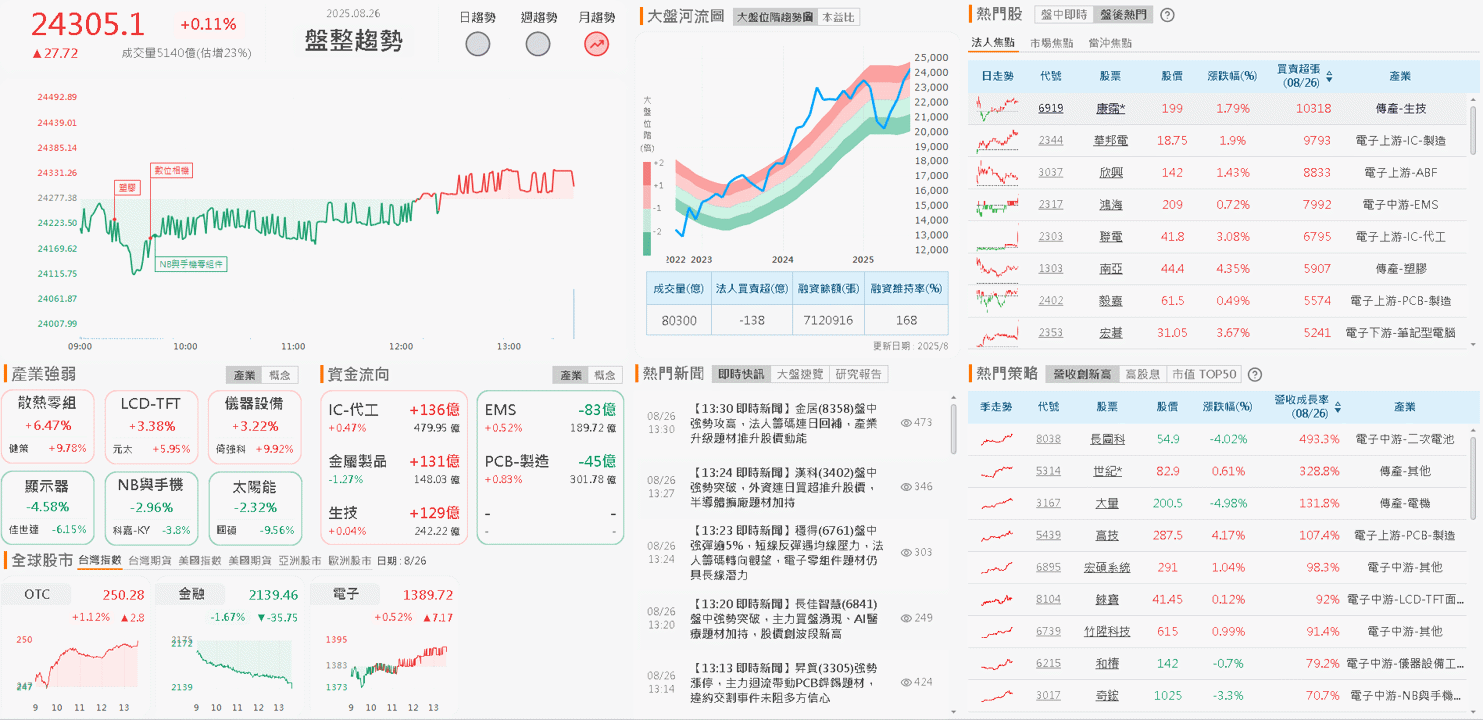Open stock code link 3037
This screenshot has width=1483, height=720.
tap(1051, 172)
